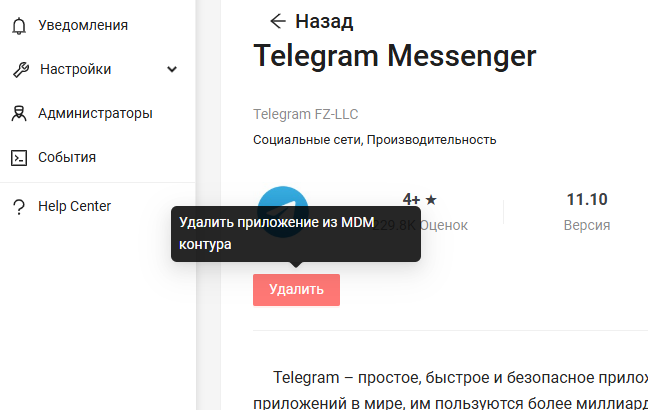Go back via Назад link
The image size is (648, 410).
(324, 21)
